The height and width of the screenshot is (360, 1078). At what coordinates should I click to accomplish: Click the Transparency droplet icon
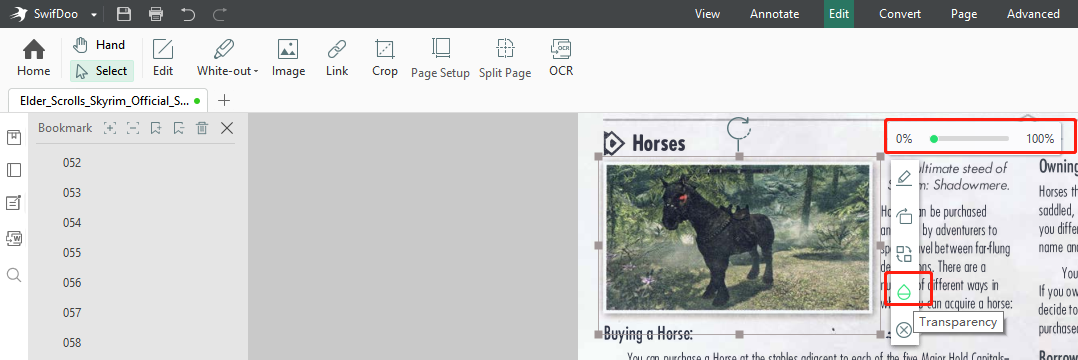coord(904,292)
